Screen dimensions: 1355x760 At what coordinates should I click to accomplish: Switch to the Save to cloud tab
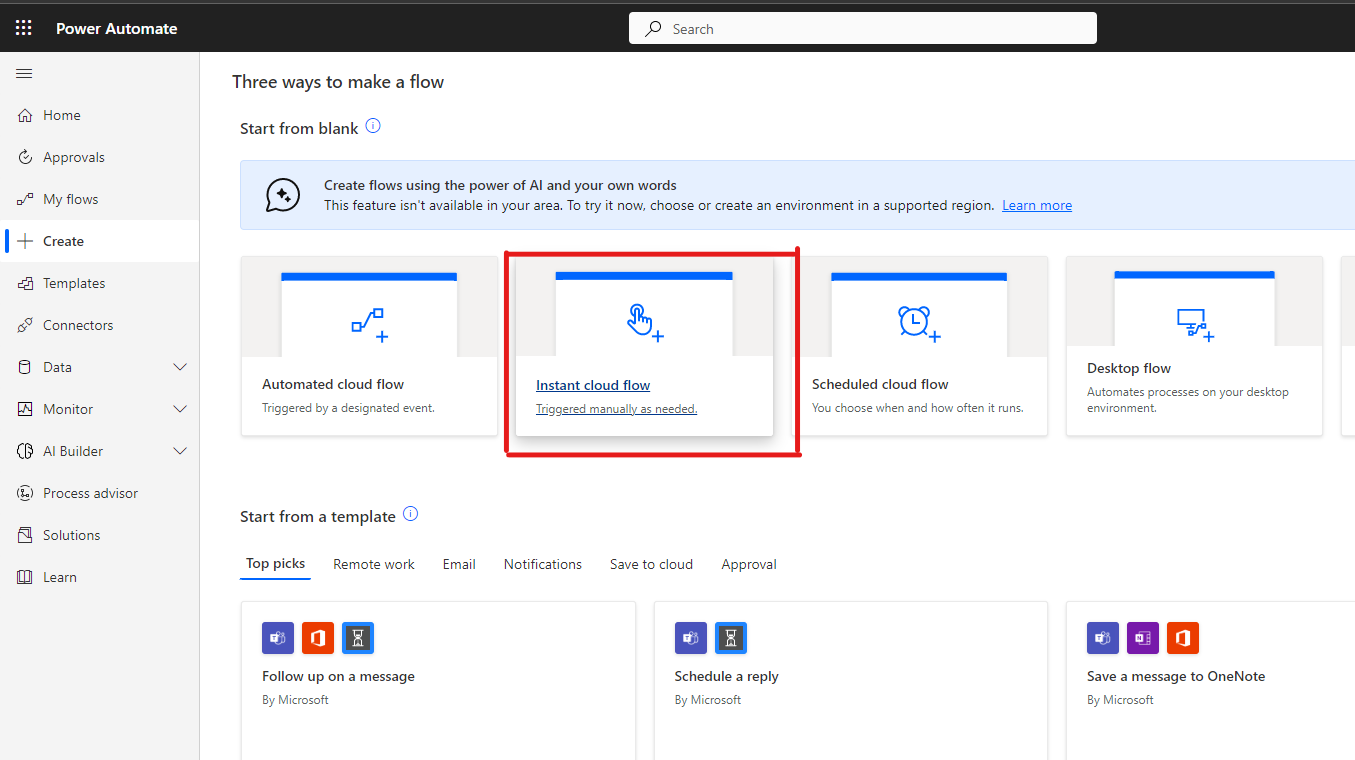click(651, 564)
